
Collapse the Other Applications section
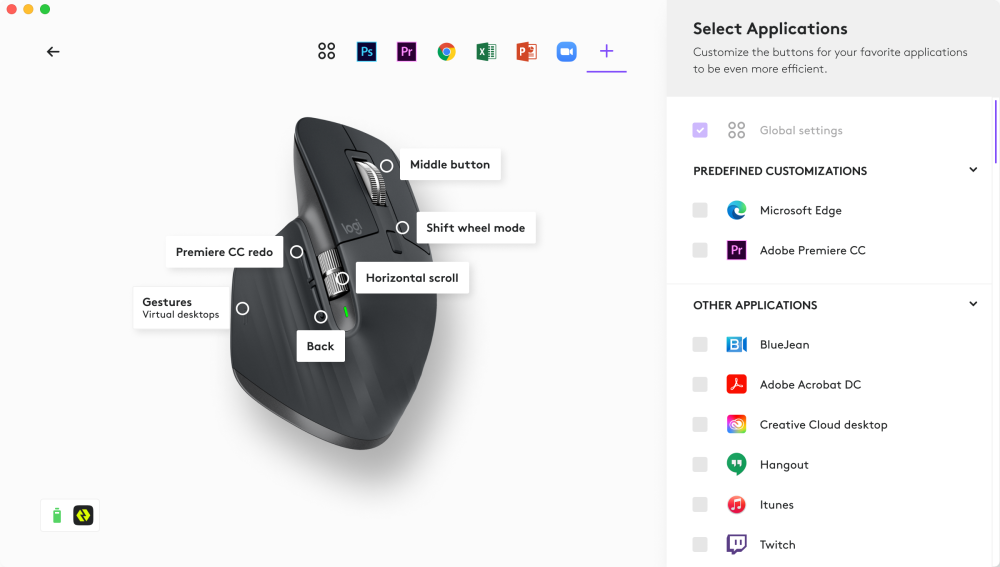pyautogui.click(x=973, y=304)
